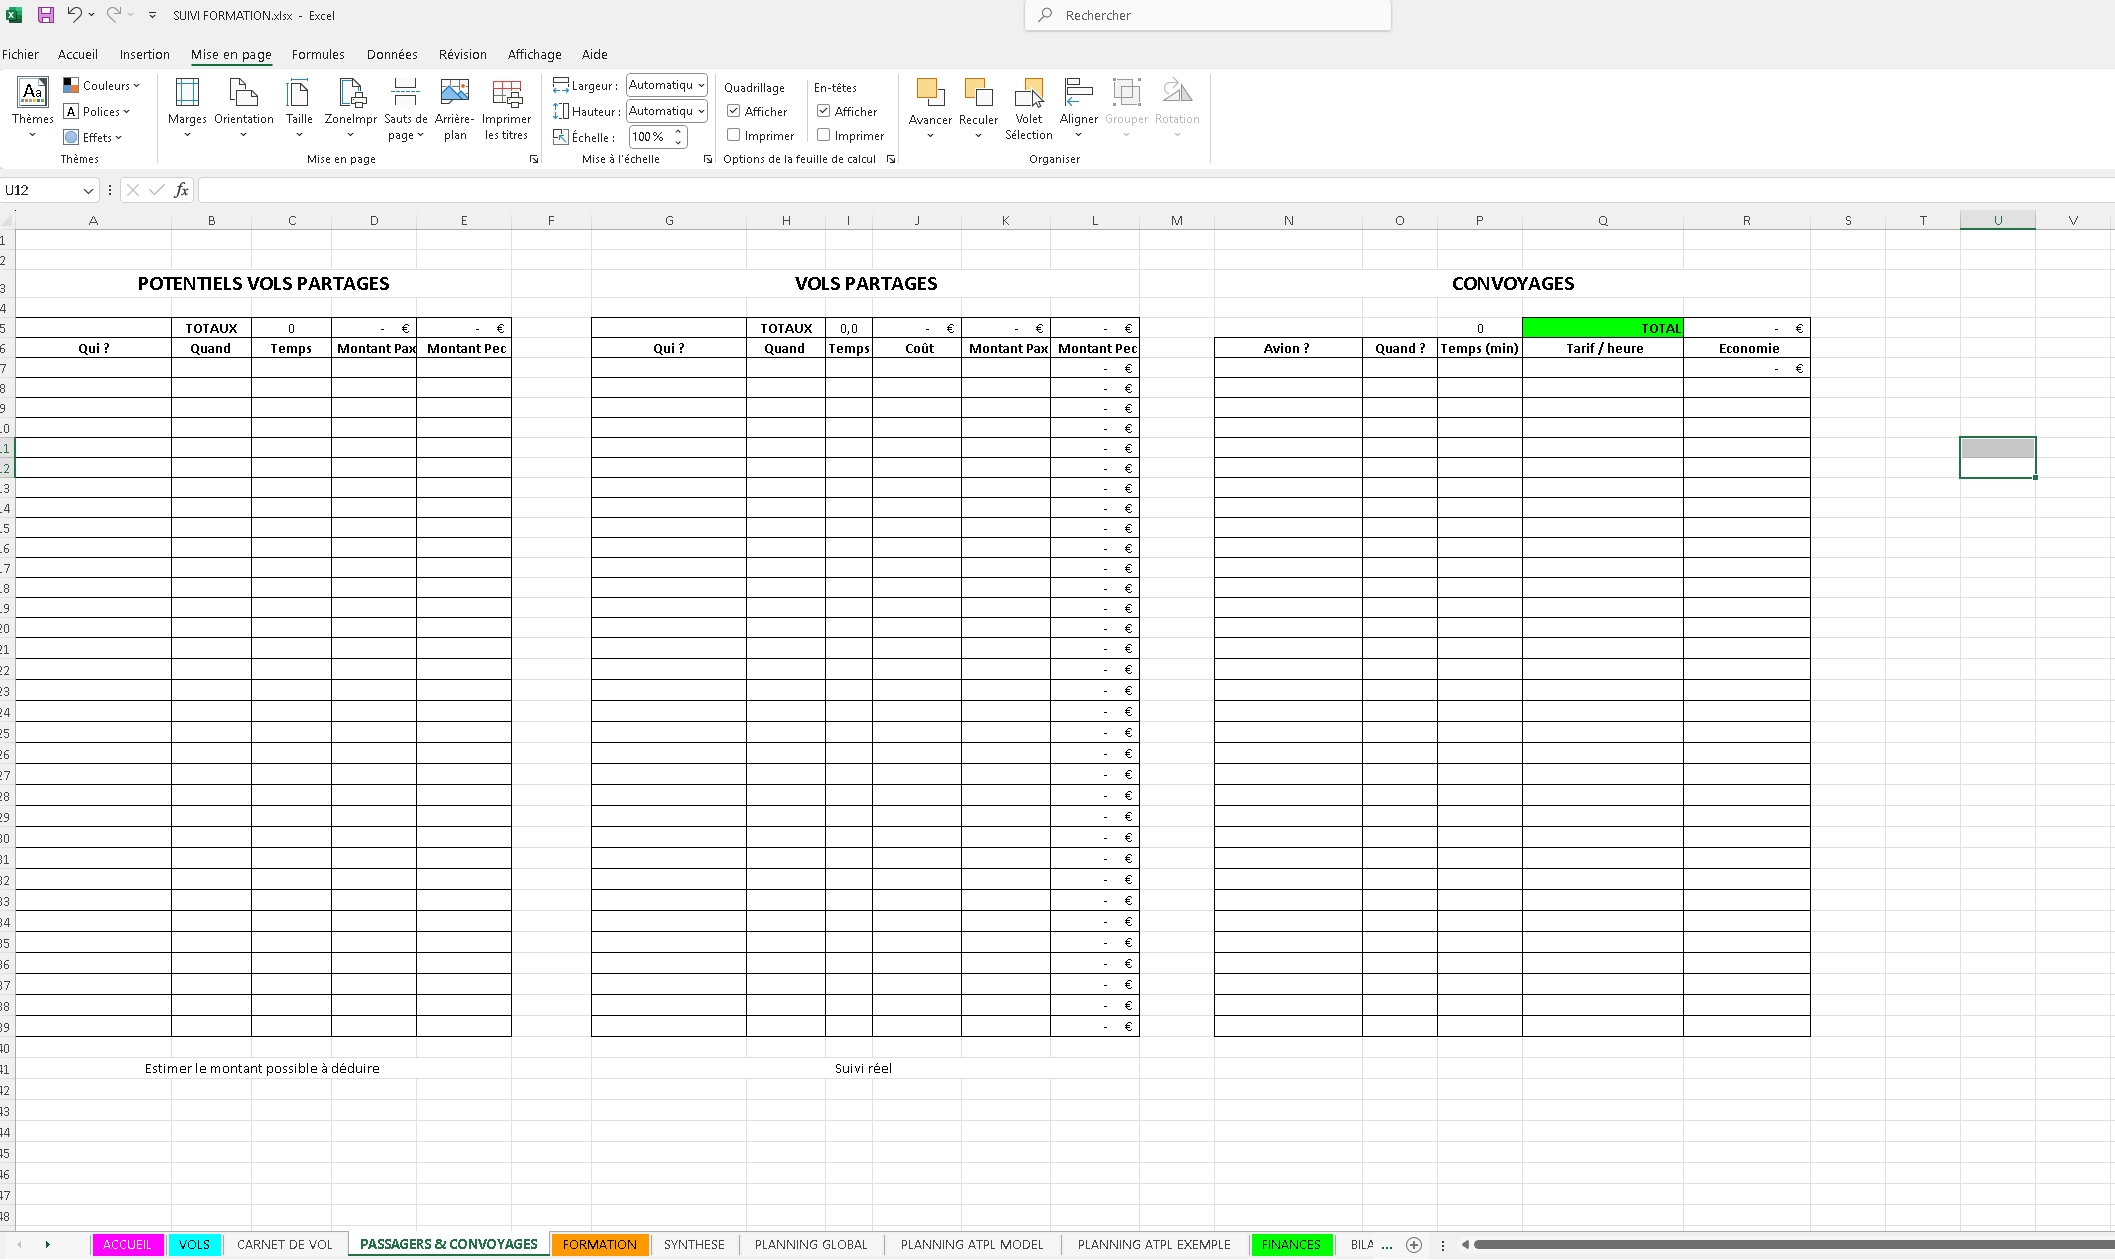The width and height of the screenshot is (2115, 1260).
Task: Click the formula bar input field
Action: click(1156, 190)
